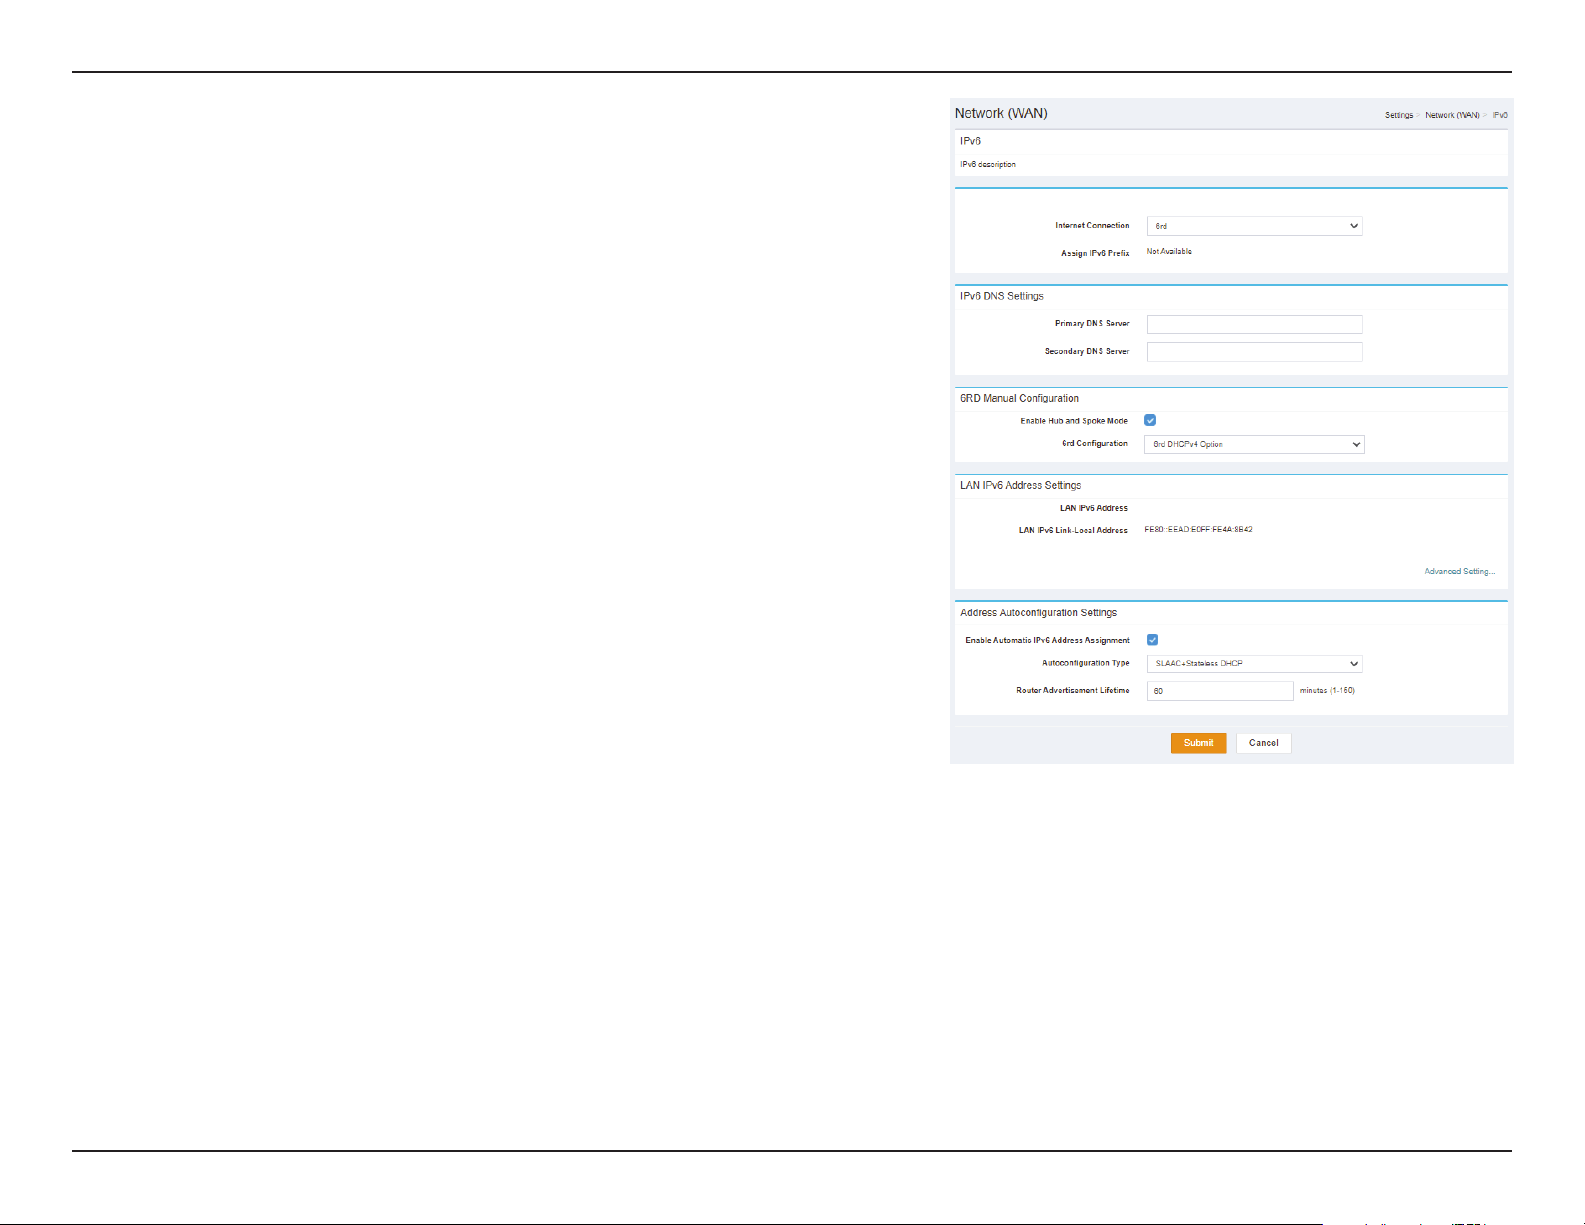Click the Network (WAN) page heading
Viewport: 1585px width, 1225px height.
(1001, 113)
